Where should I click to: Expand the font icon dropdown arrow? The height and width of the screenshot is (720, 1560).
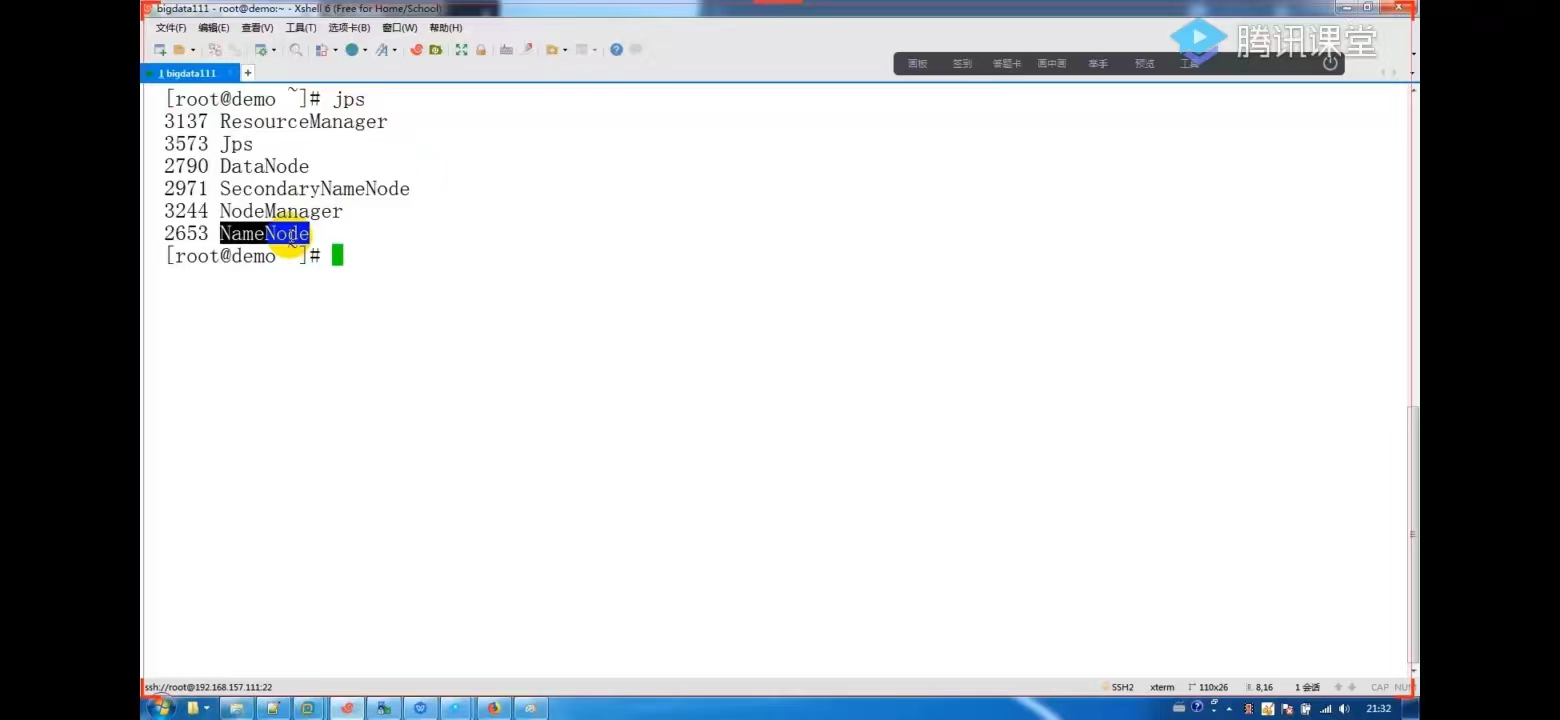coord(394,50)
